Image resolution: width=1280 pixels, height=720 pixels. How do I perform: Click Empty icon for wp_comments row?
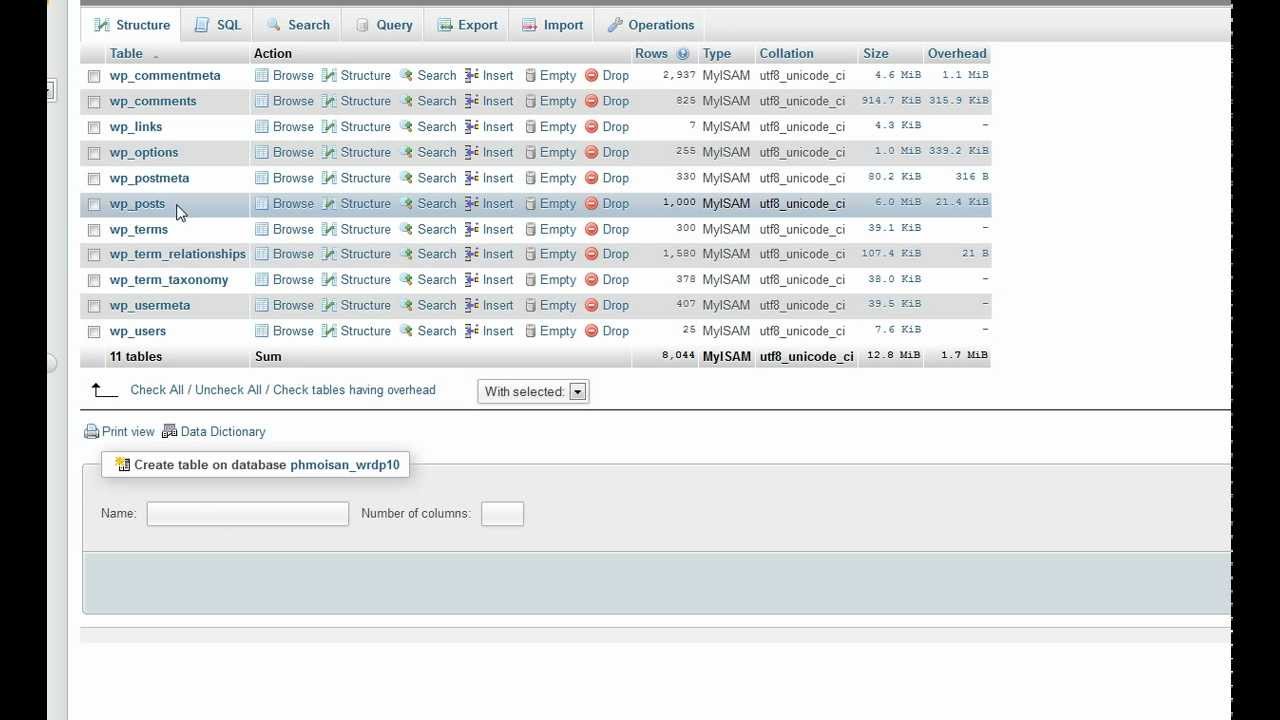(531, 101)
